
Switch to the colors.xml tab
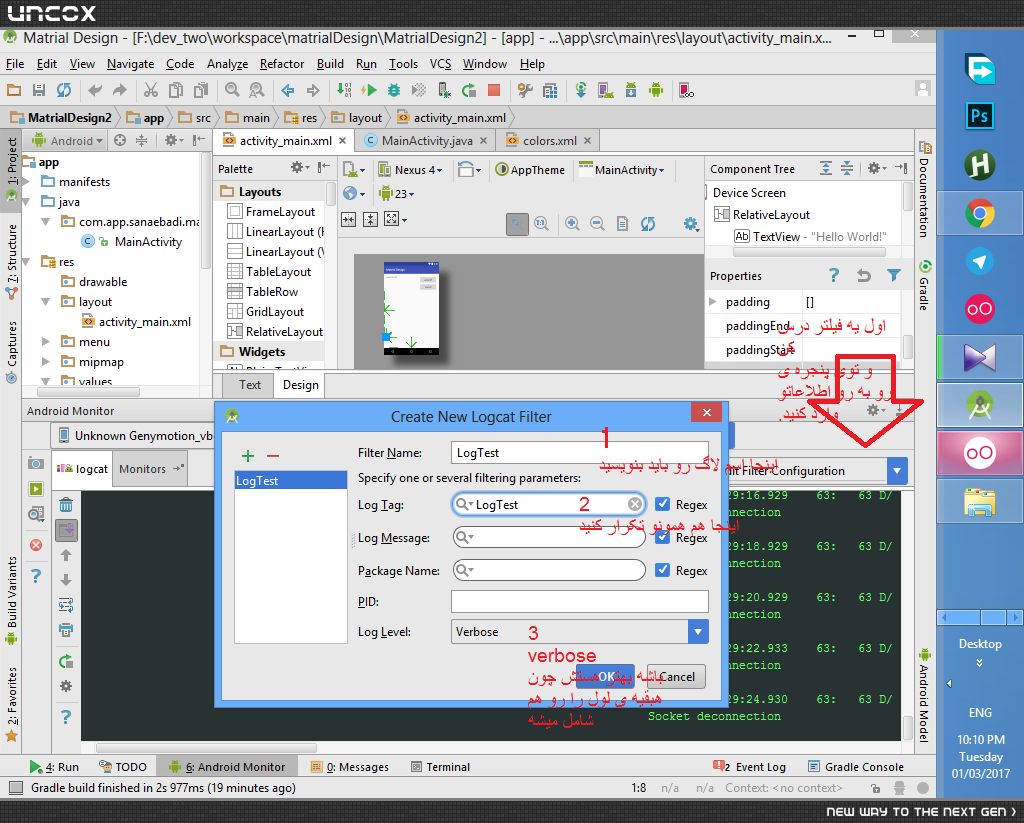tap(549, 140)
